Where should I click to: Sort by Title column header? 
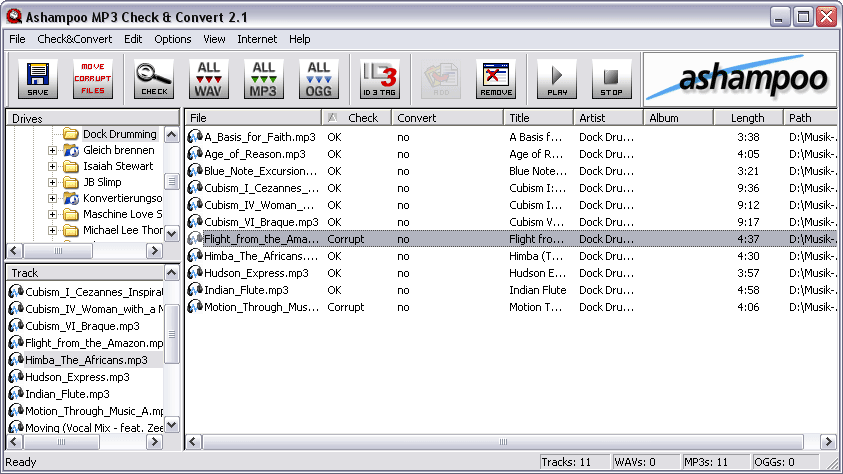[x=538, y=118]
